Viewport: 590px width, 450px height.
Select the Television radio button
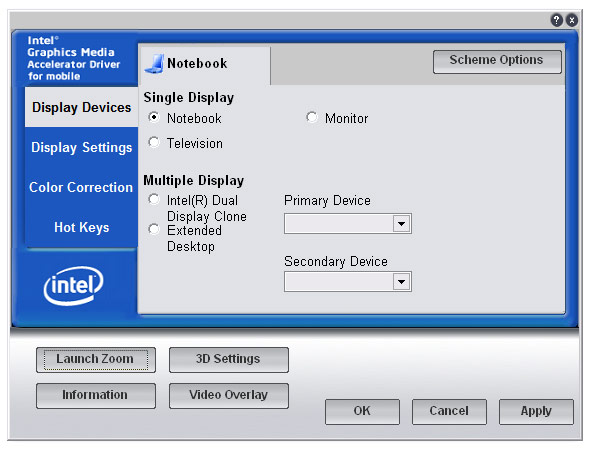(154, 143)
